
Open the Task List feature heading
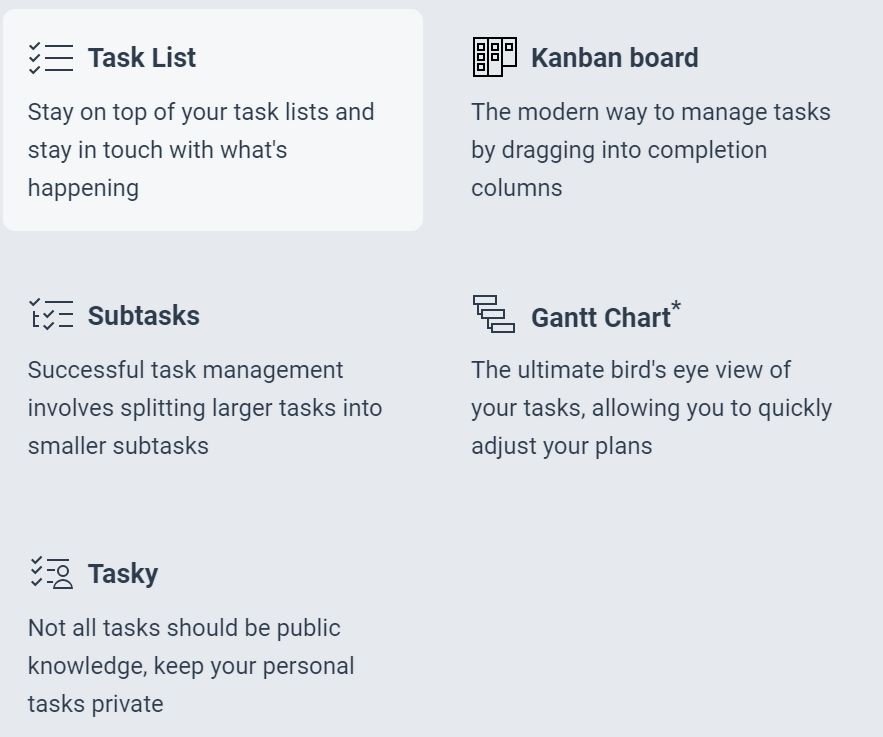click(x=142, y=58)
